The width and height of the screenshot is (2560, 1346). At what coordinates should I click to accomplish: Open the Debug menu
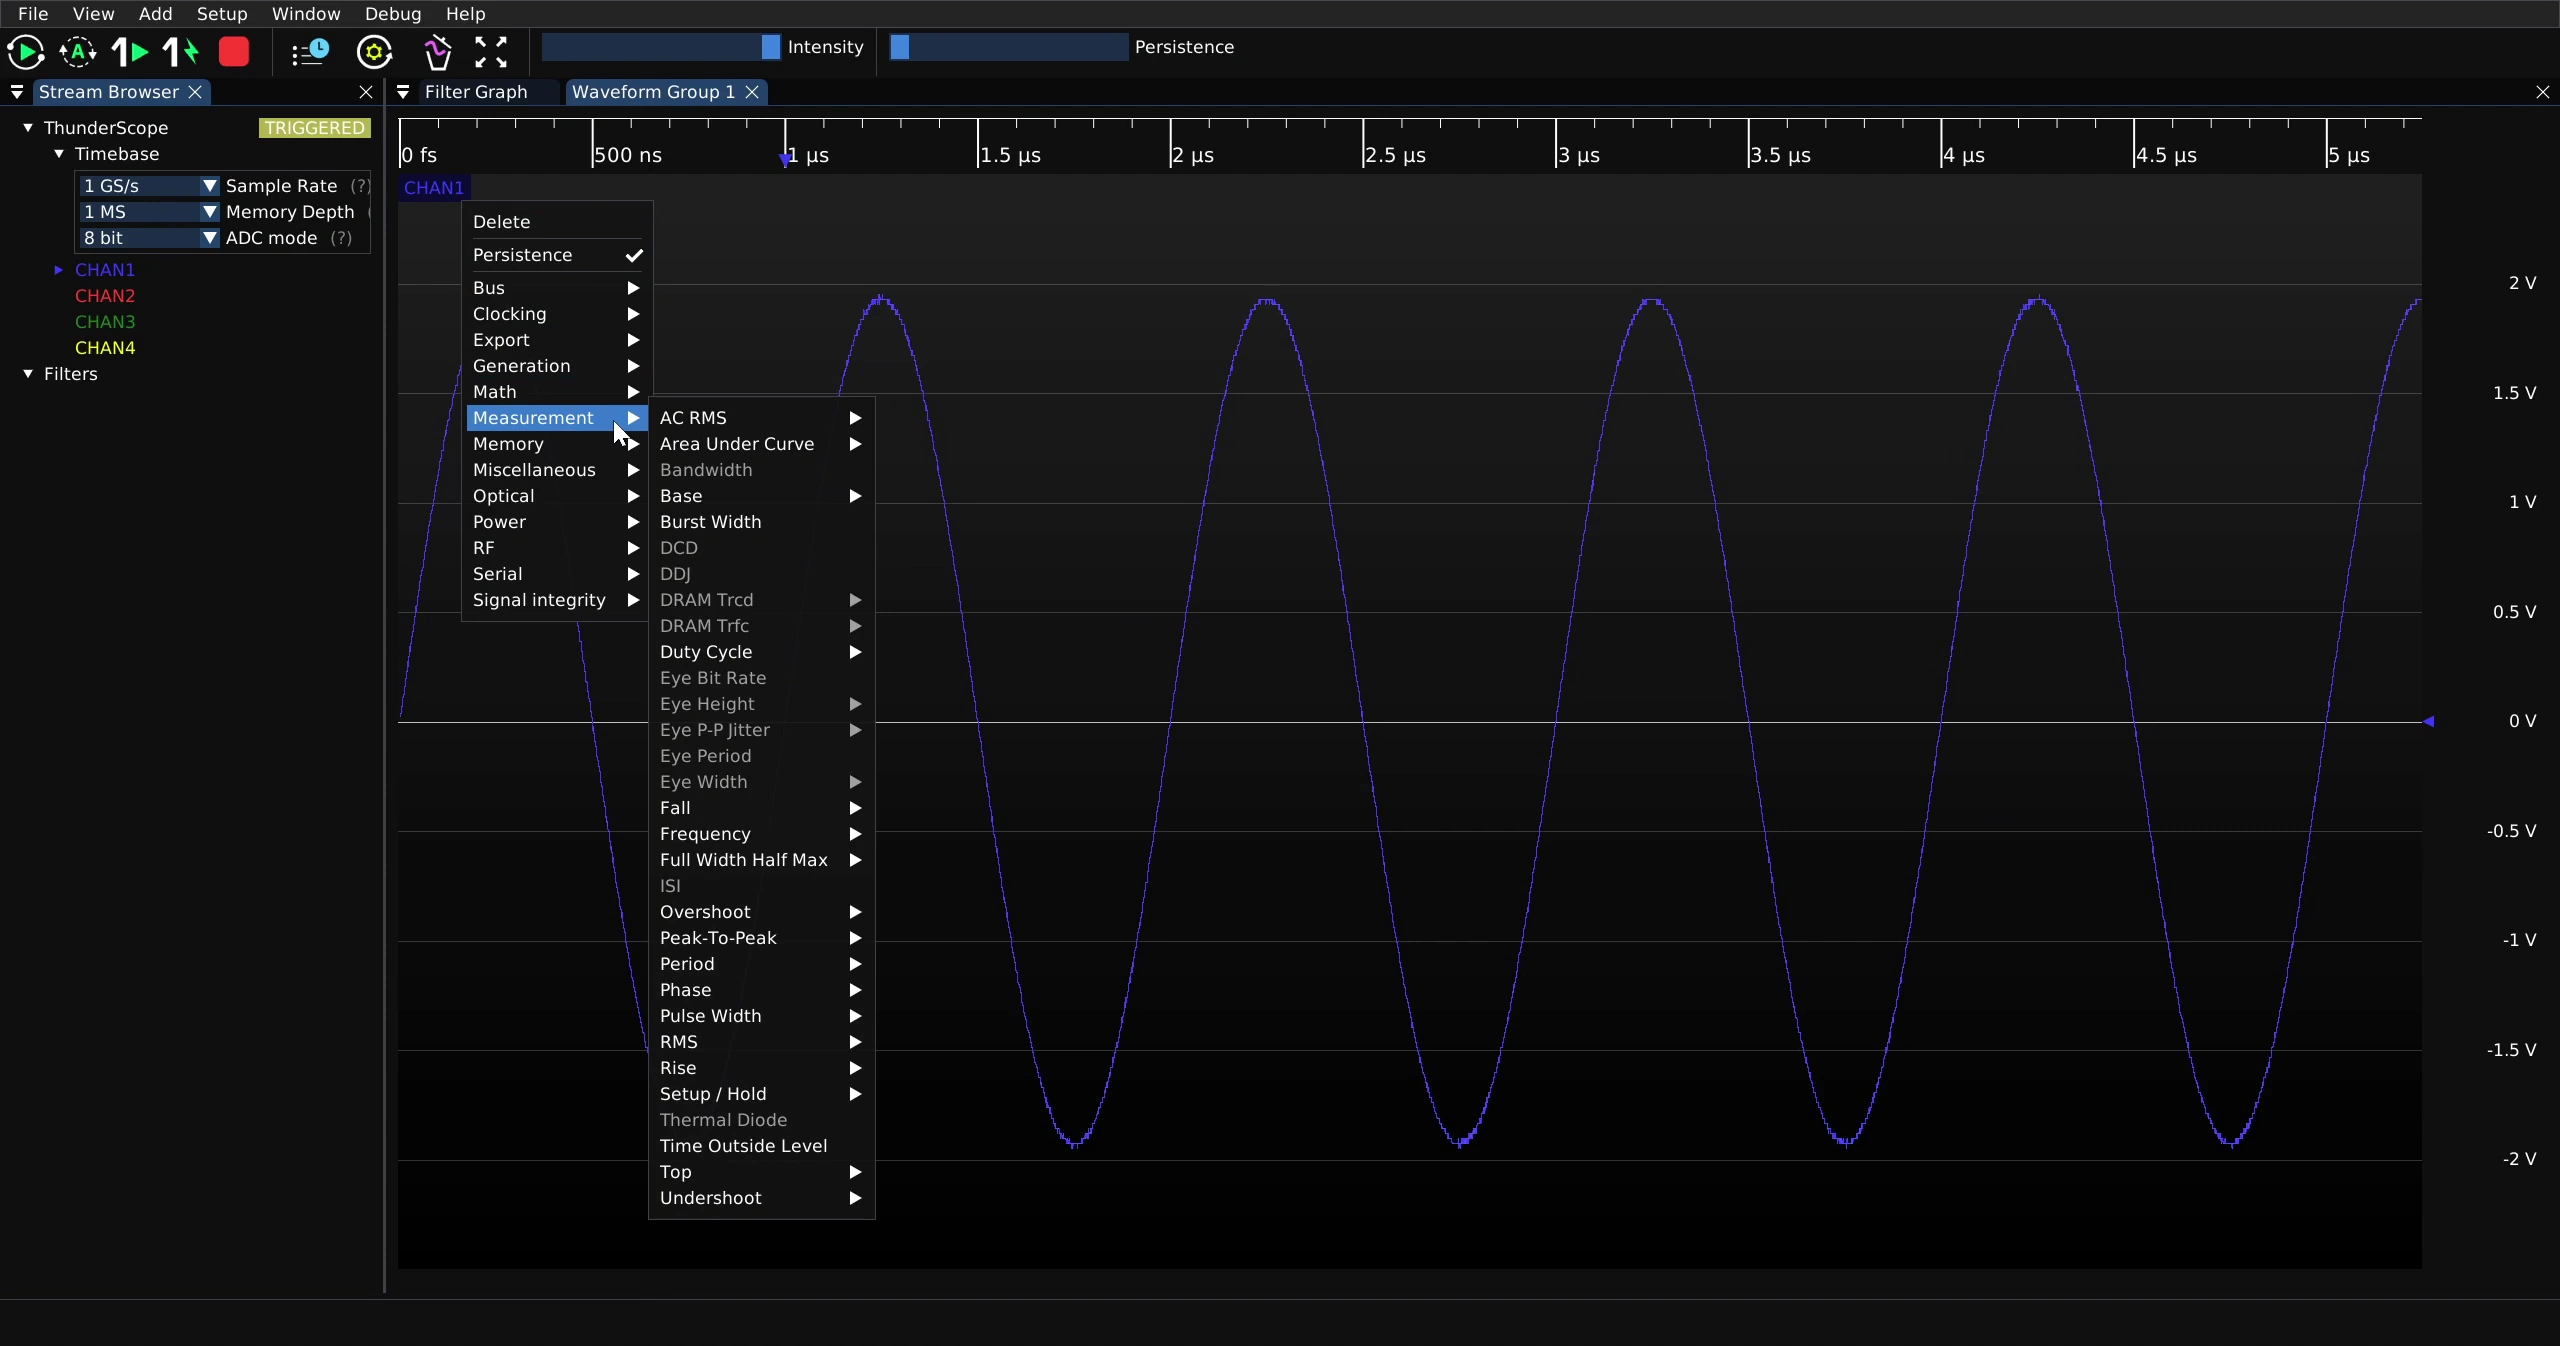[393, 14]
